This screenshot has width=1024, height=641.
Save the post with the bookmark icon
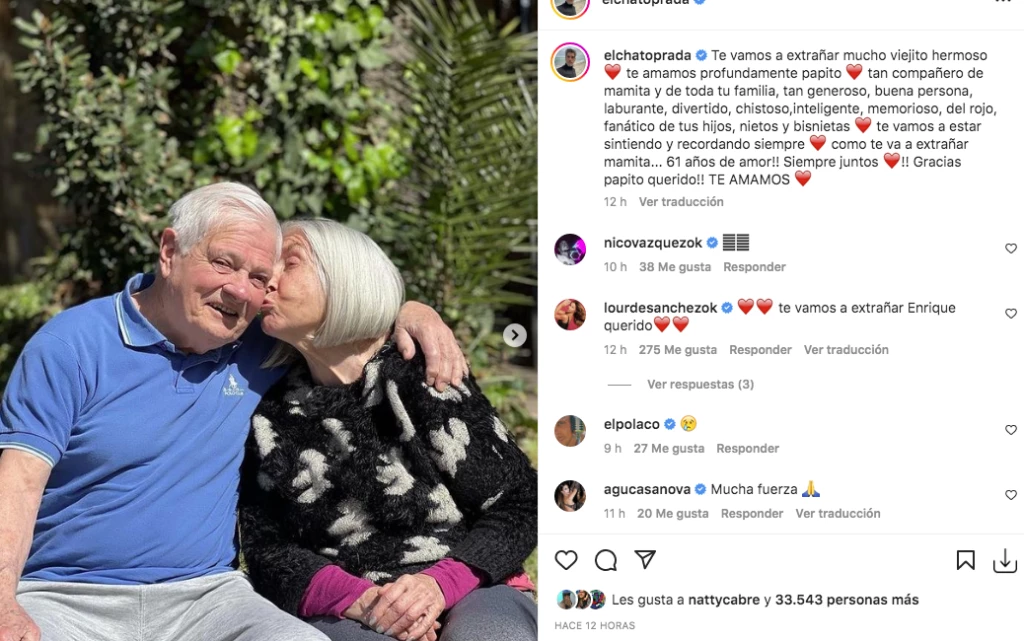pyautogui.click(x=965, y=560)
